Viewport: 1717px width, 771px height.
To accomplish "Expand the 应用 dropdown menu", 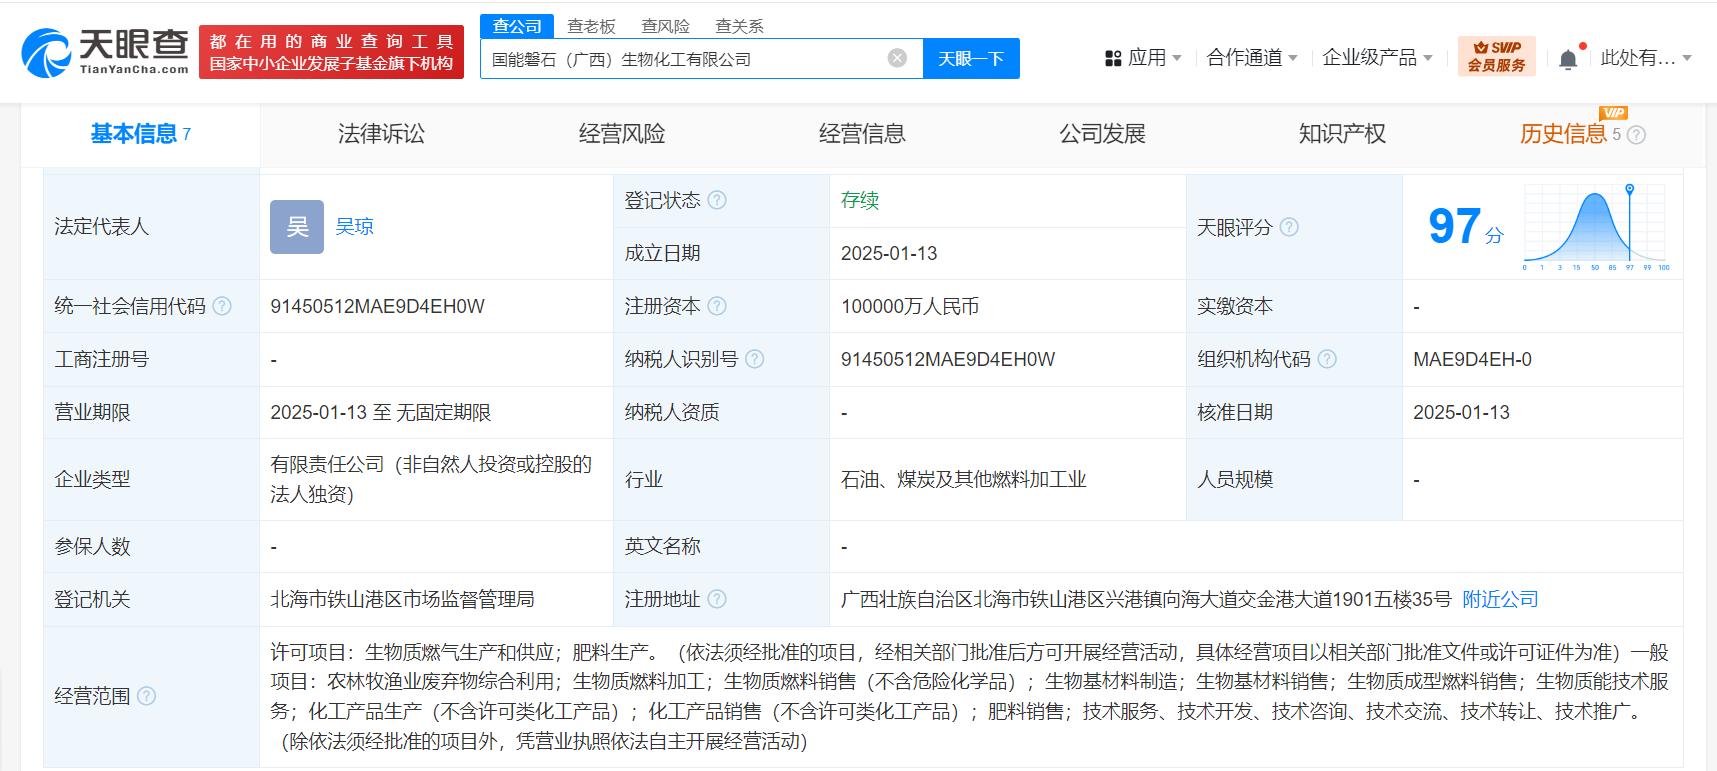I will tap(1143, 58).
